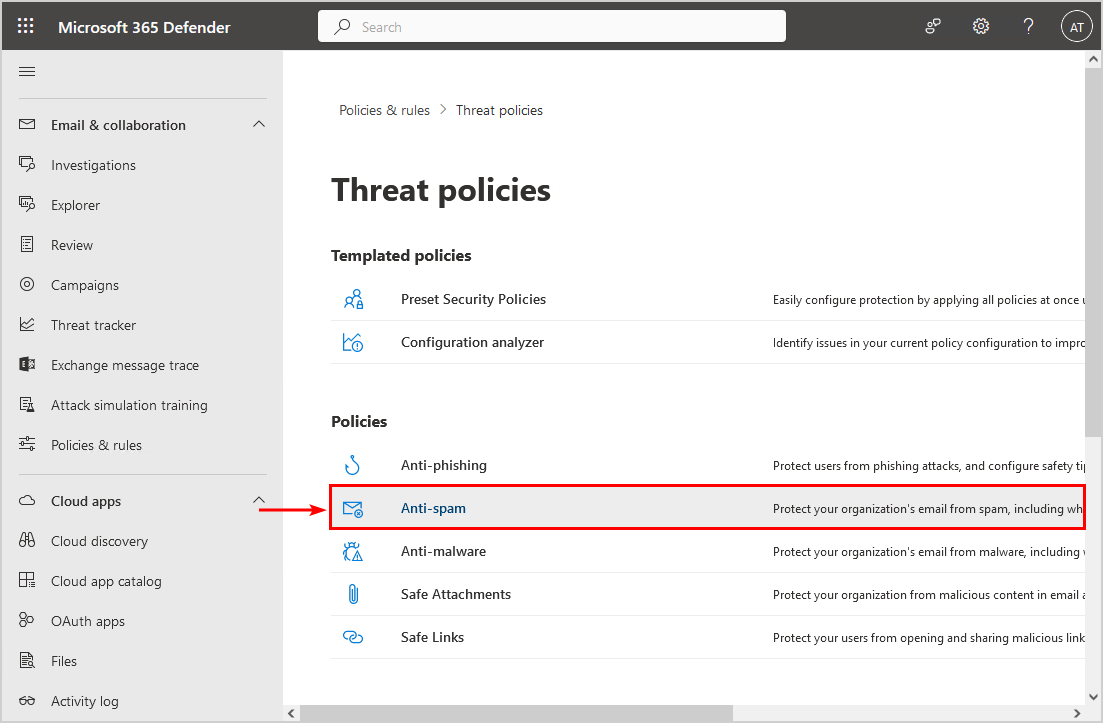Click the Configuration analyzer chart icon

coord(352,342)
